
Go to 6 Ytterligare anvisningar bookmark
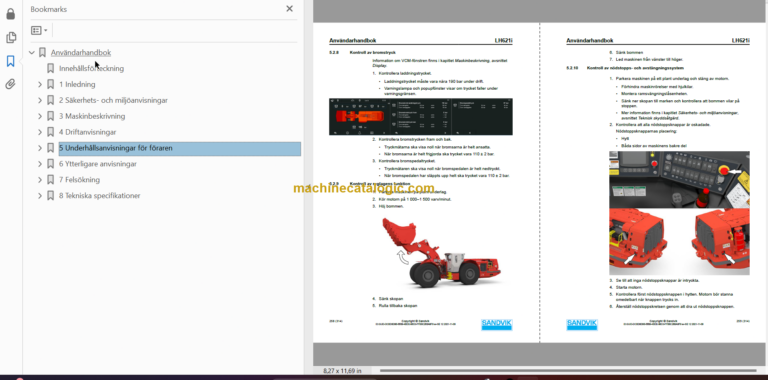(98, 164)
